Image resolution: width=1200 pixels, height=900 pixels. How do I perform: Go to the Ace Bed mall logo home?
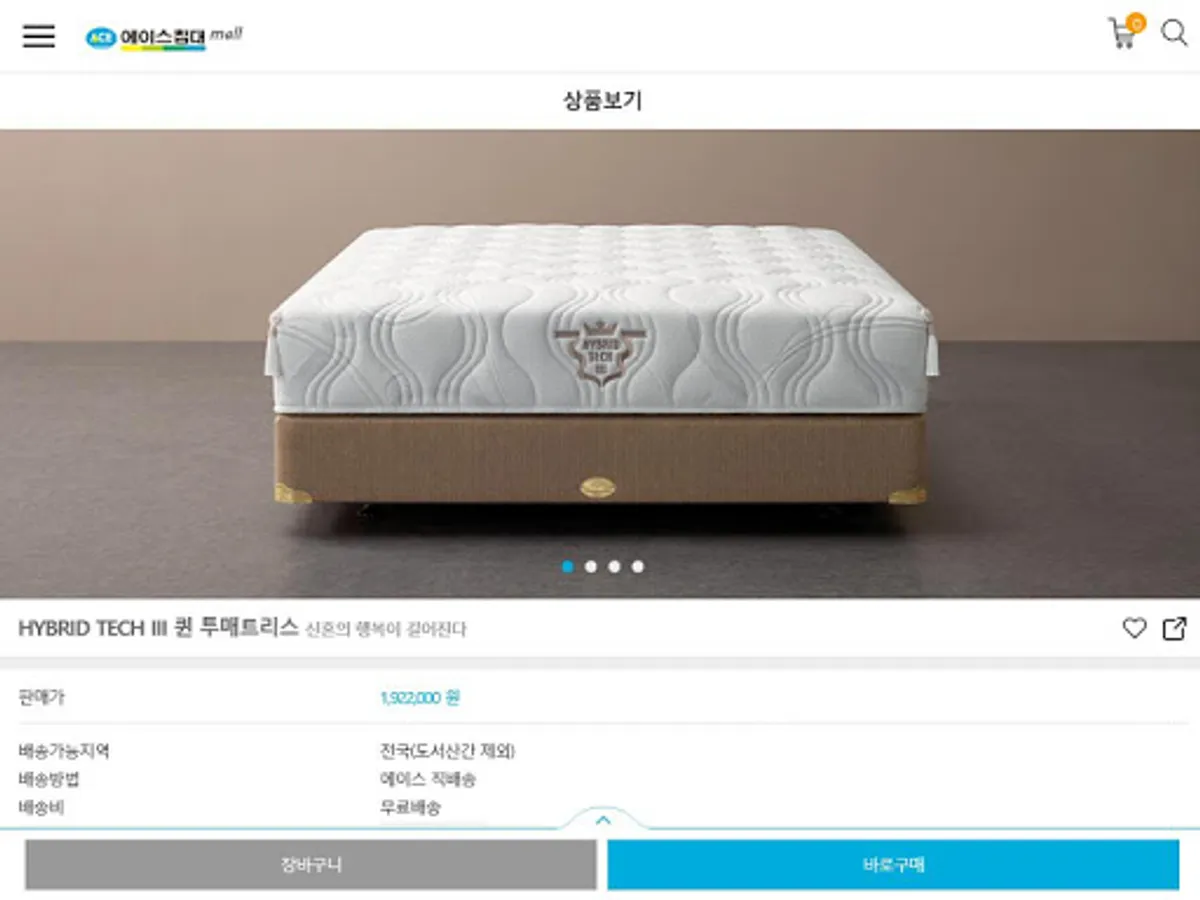pos(164,37)
